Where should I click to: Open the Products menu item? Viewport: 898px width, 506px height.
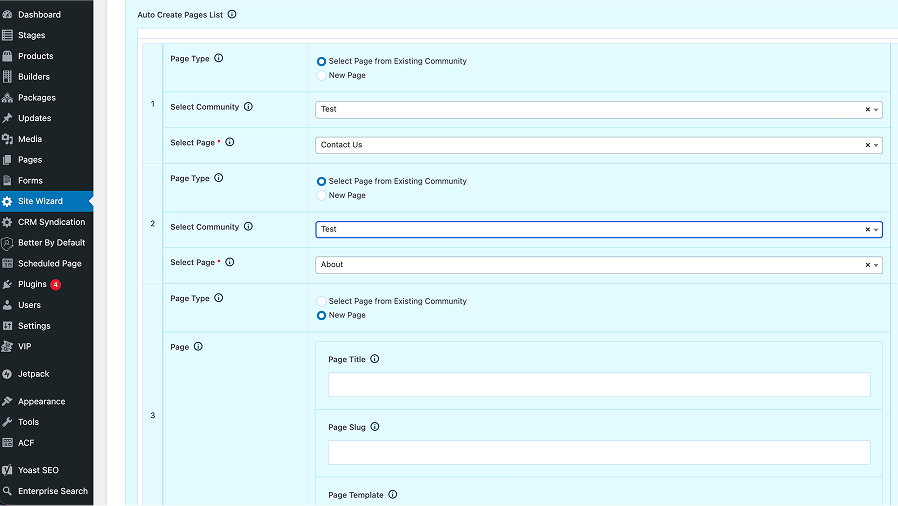[46, 56]
